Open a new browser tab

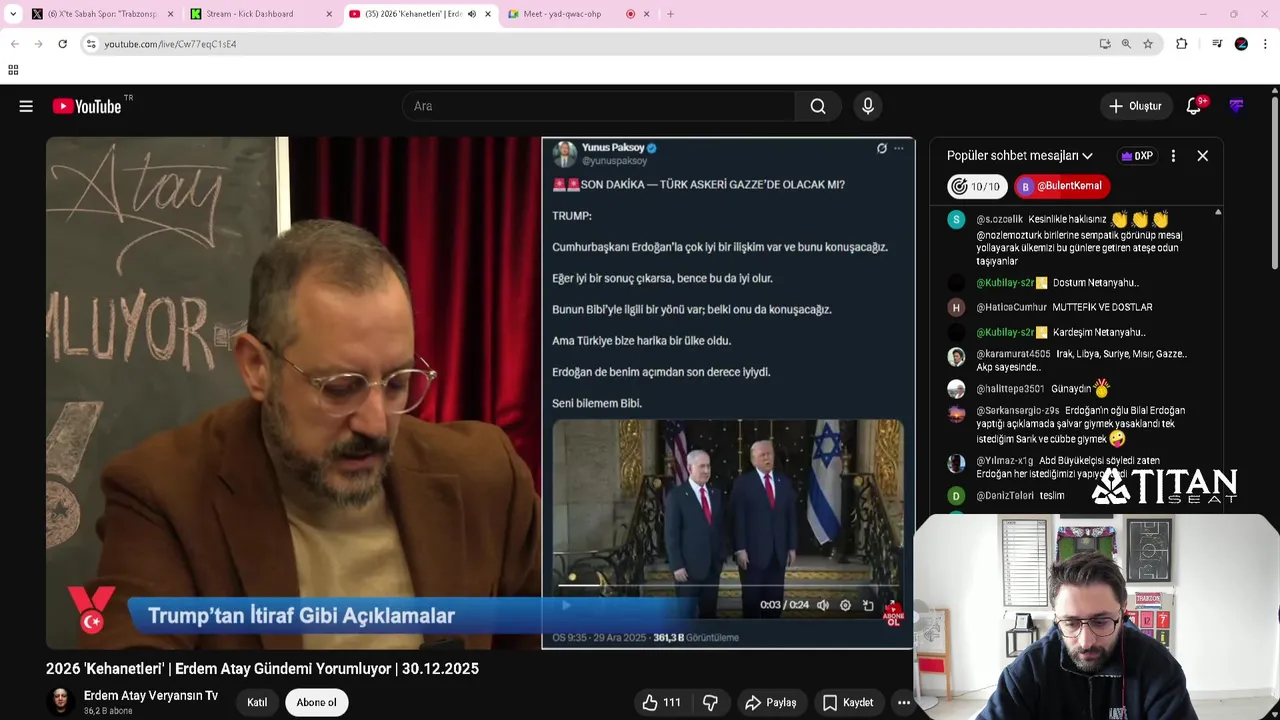(x=670, y=14)
